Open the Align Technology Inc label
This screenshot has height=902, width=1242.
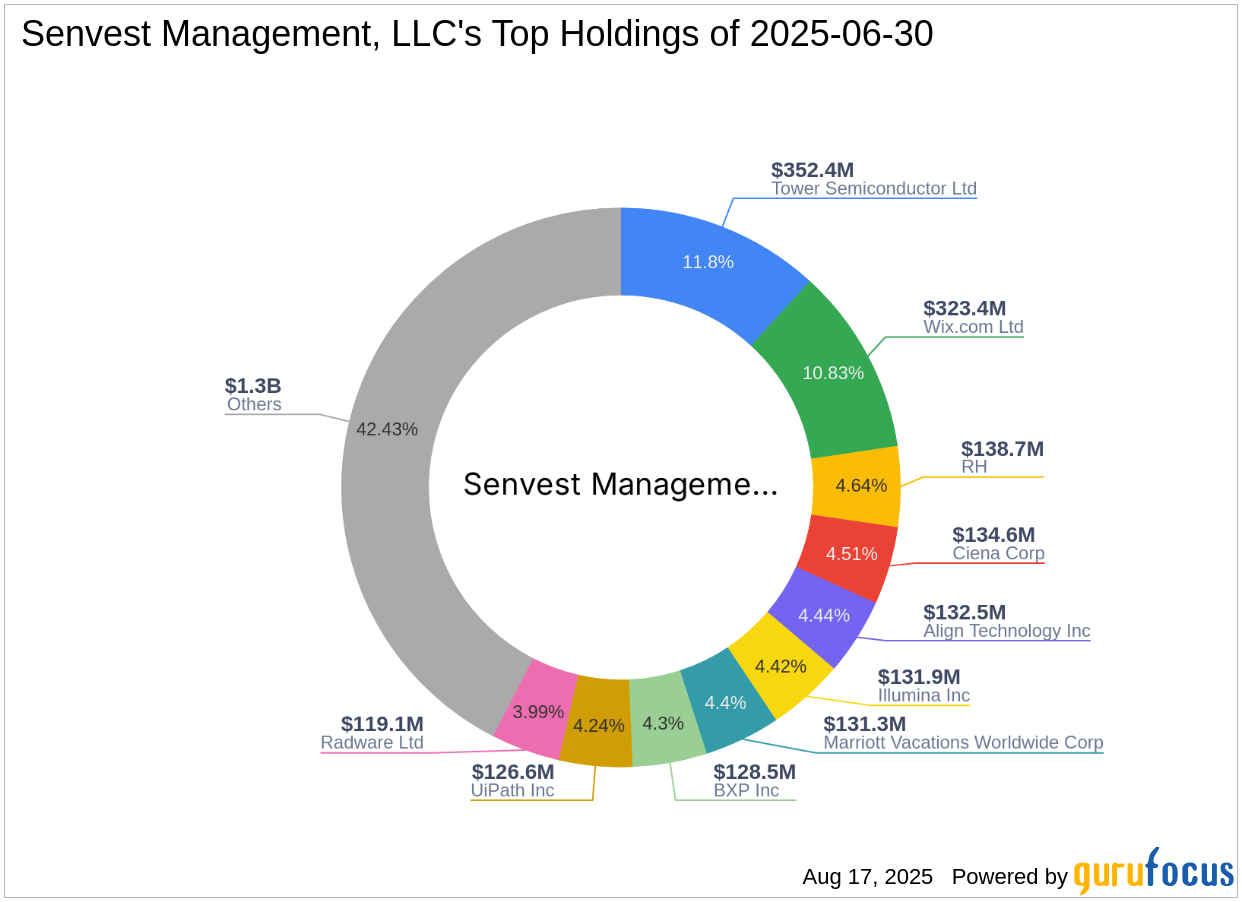click(x=1006, y=631)
